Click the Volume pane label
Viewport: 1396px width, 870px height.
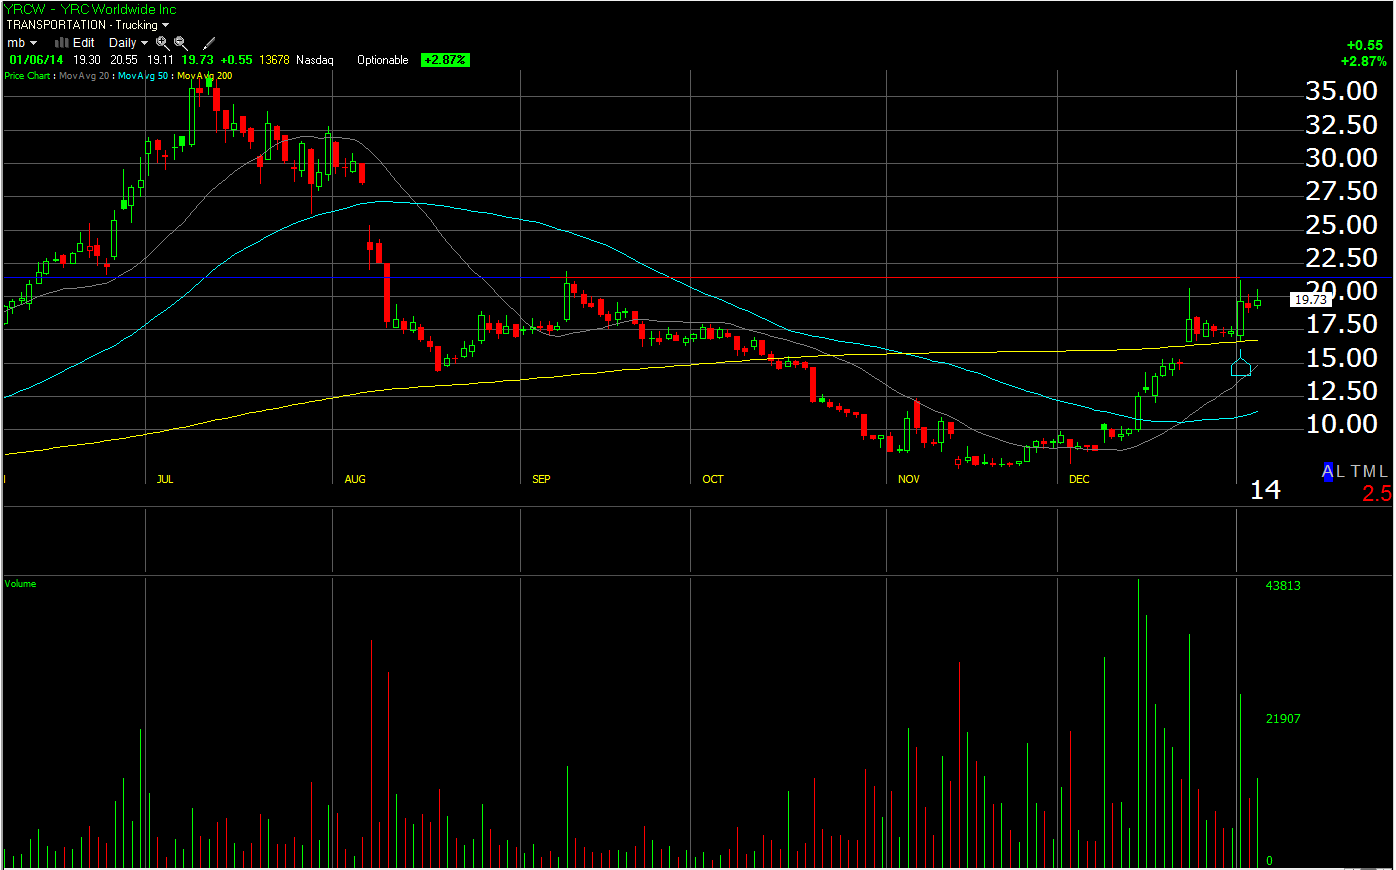pyautogui.click(x=20, y=584)
